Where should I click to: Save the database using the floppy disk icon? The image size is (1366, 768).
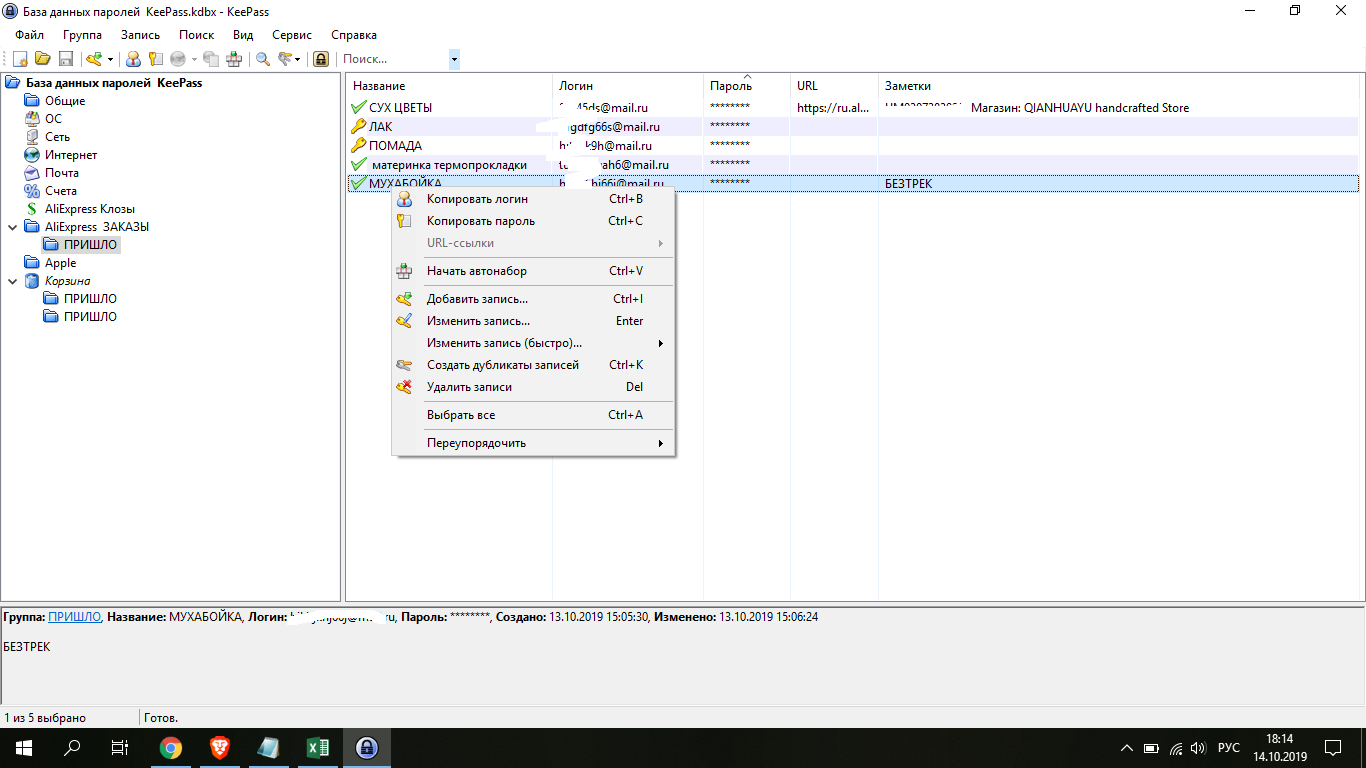tap(66, 59)
